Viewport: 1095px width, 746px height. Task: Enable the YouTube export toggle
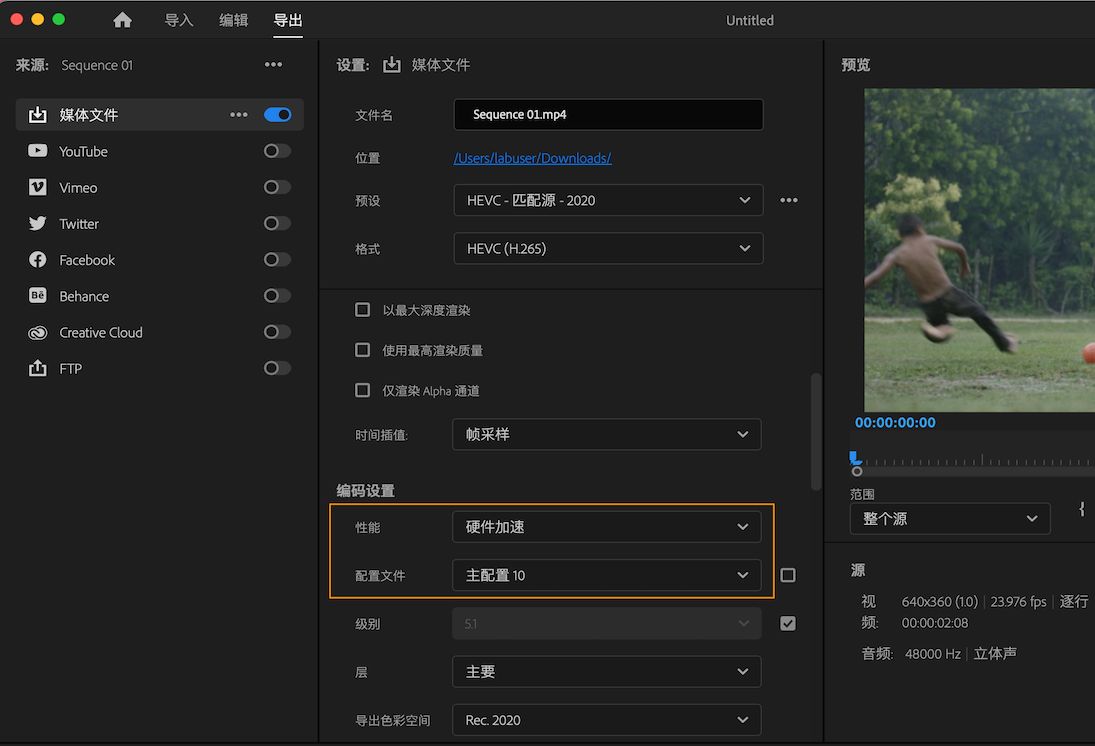click(x=277, y=151)
